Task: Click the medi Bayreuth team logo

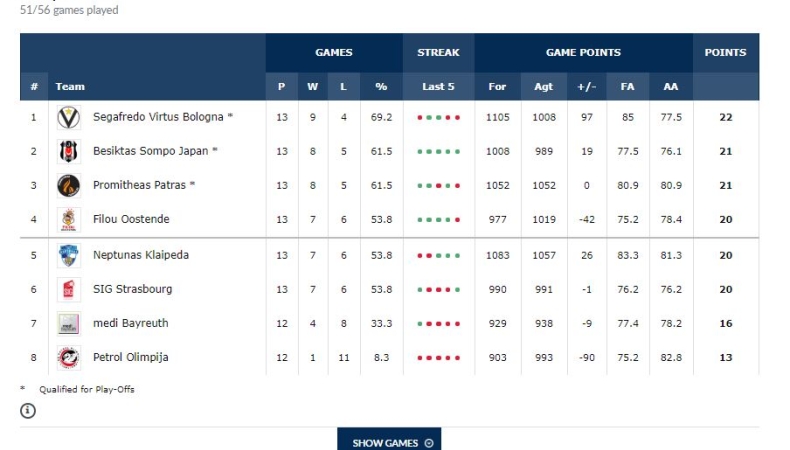Action: point(68,323)
